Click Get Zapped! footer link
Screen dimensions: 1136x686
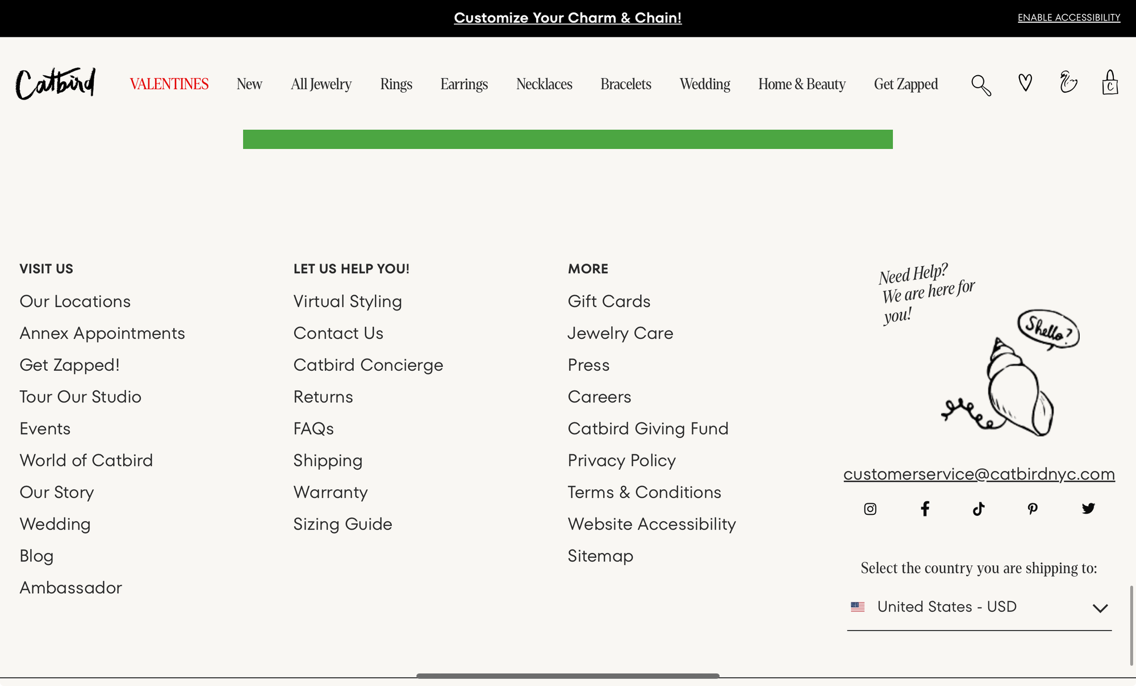coord(70,365)
